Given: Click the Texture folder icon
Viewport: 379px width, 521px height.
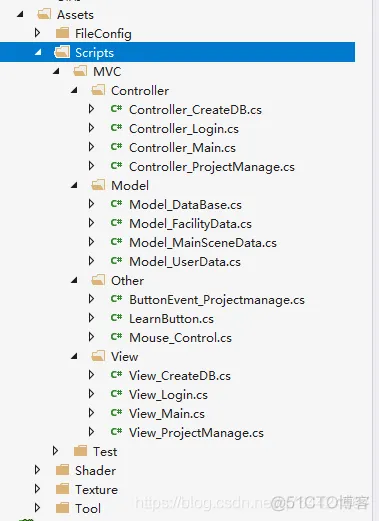Looking at the screenshot, I should point(62,489).
